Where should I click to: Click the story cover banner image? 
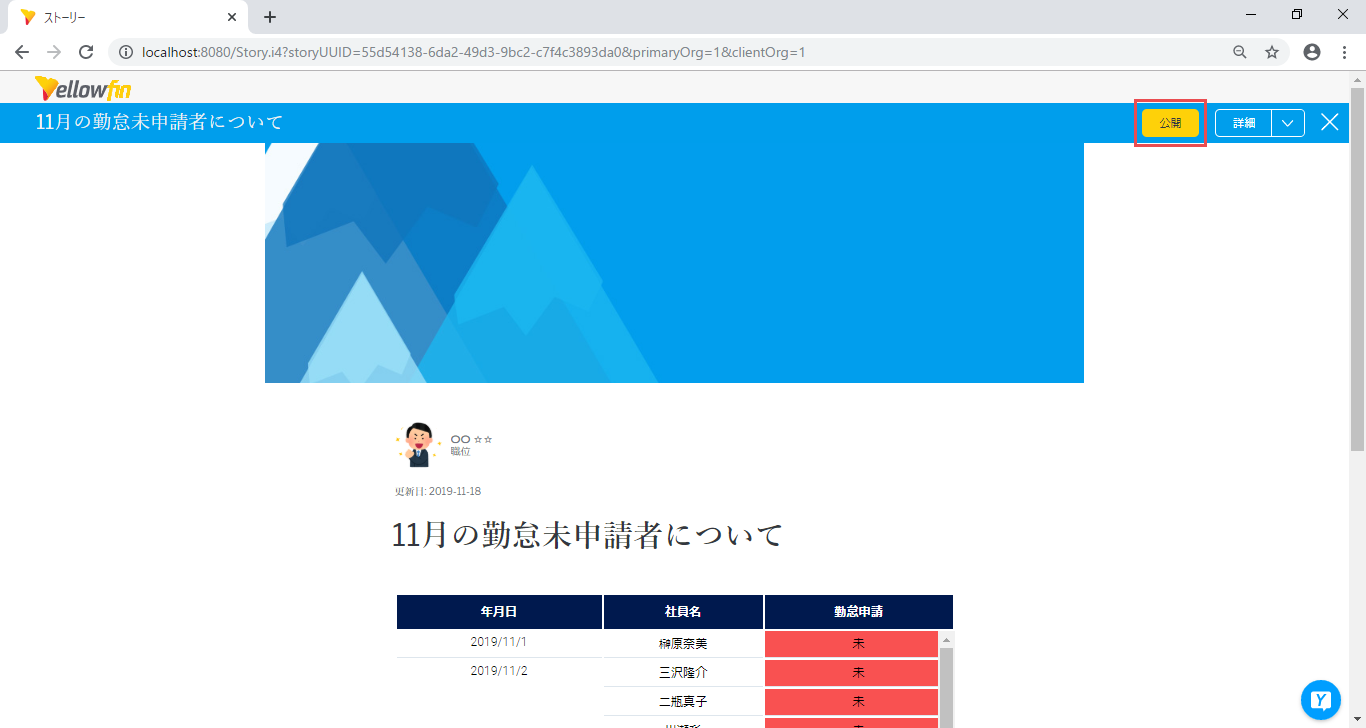(x=674, y=263)
